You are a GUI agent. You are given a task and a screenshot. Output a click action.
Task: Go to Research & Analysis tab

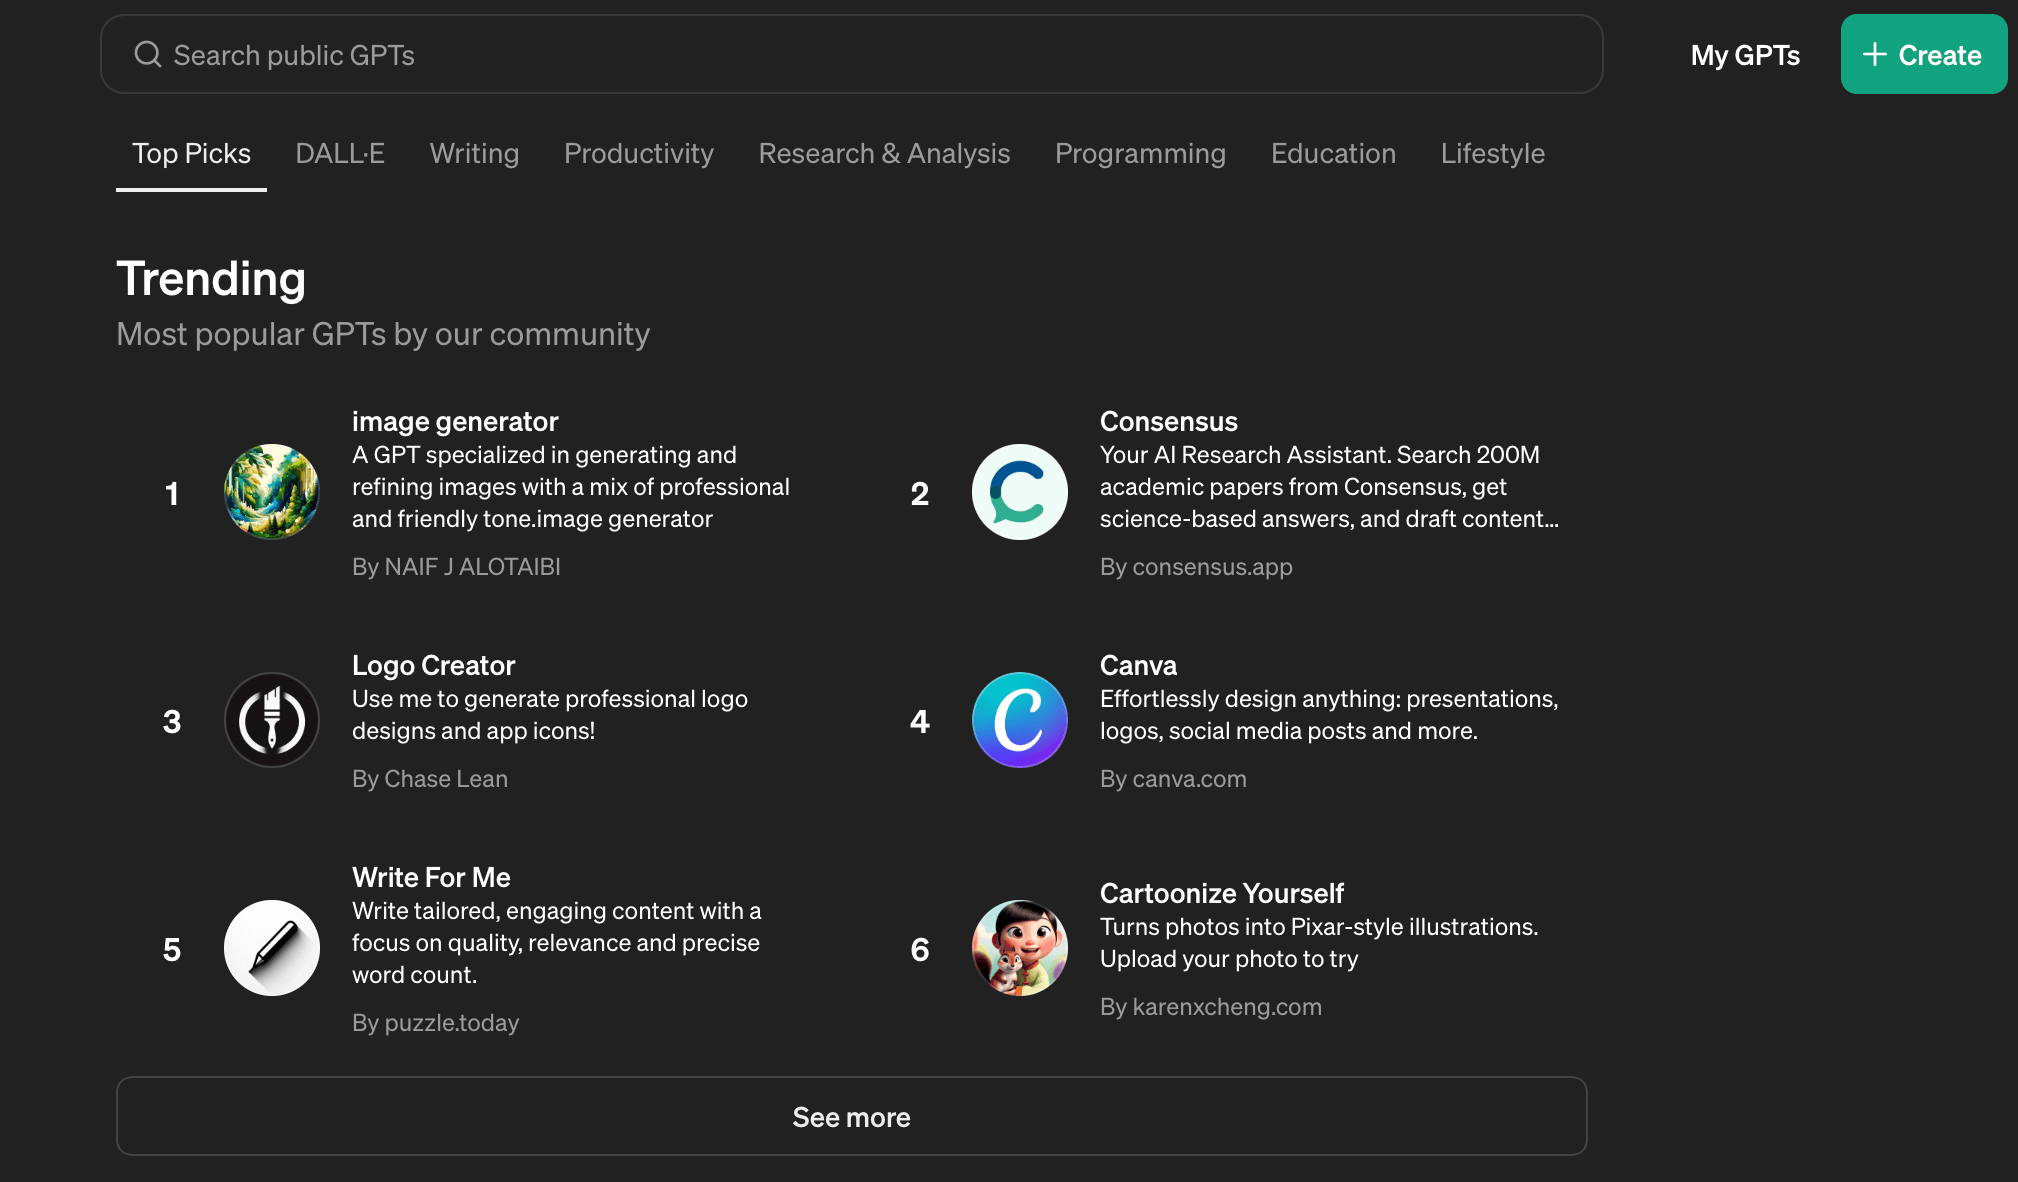(884, 153)
